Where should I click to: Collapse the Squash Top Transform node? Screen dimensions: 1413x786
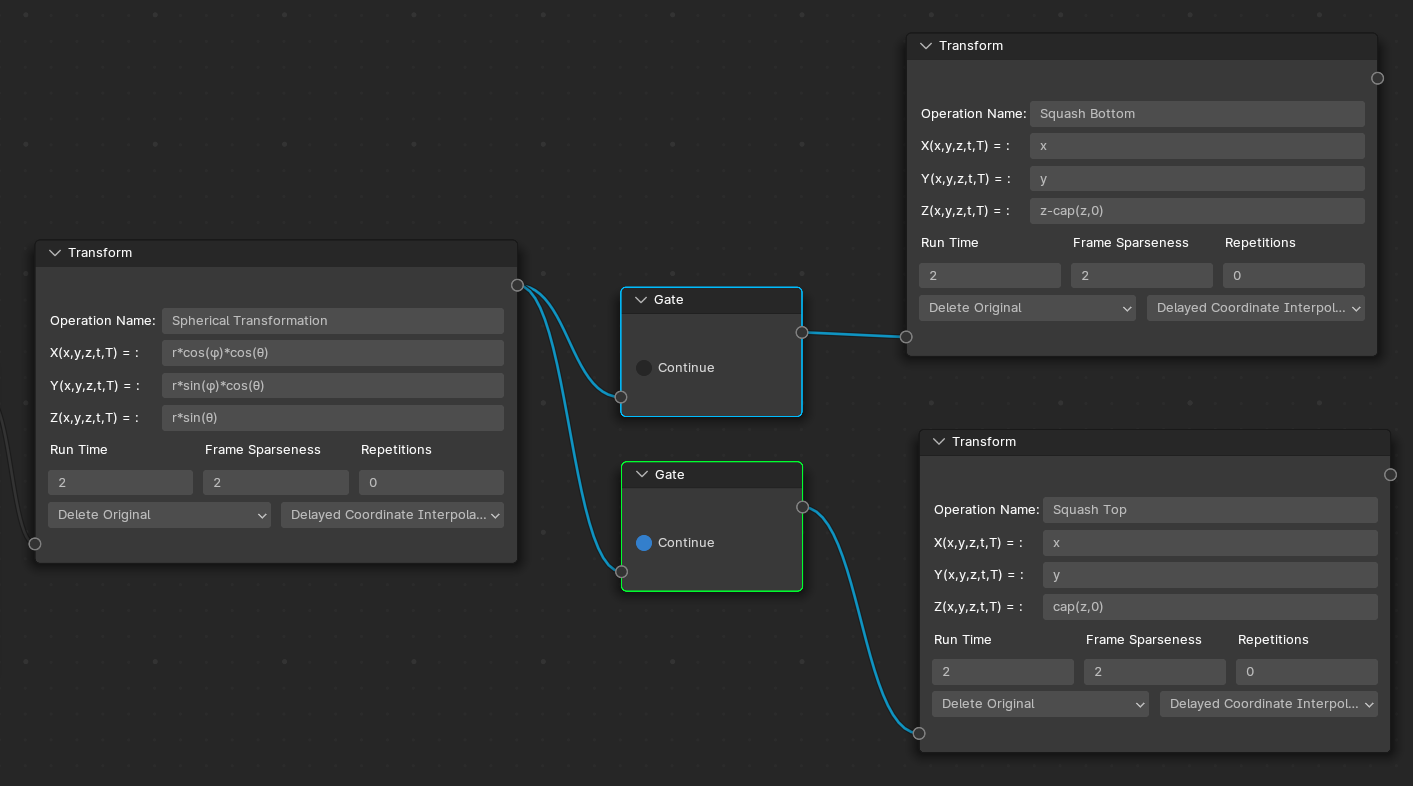(939, 442)
